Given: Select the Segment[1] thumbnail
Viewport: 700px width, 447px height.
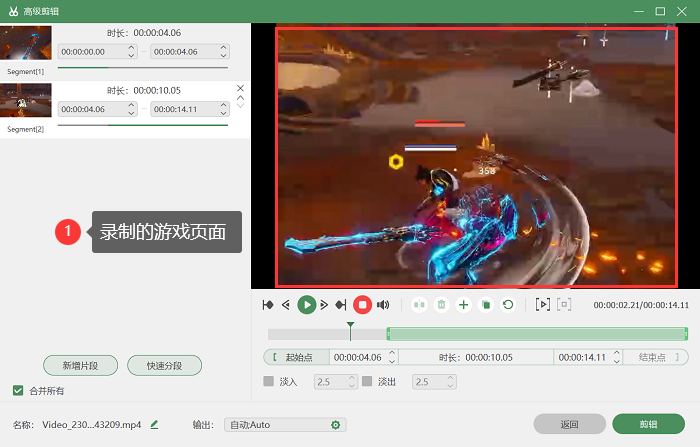Looking at the screenshot, I should pos(26,43).
